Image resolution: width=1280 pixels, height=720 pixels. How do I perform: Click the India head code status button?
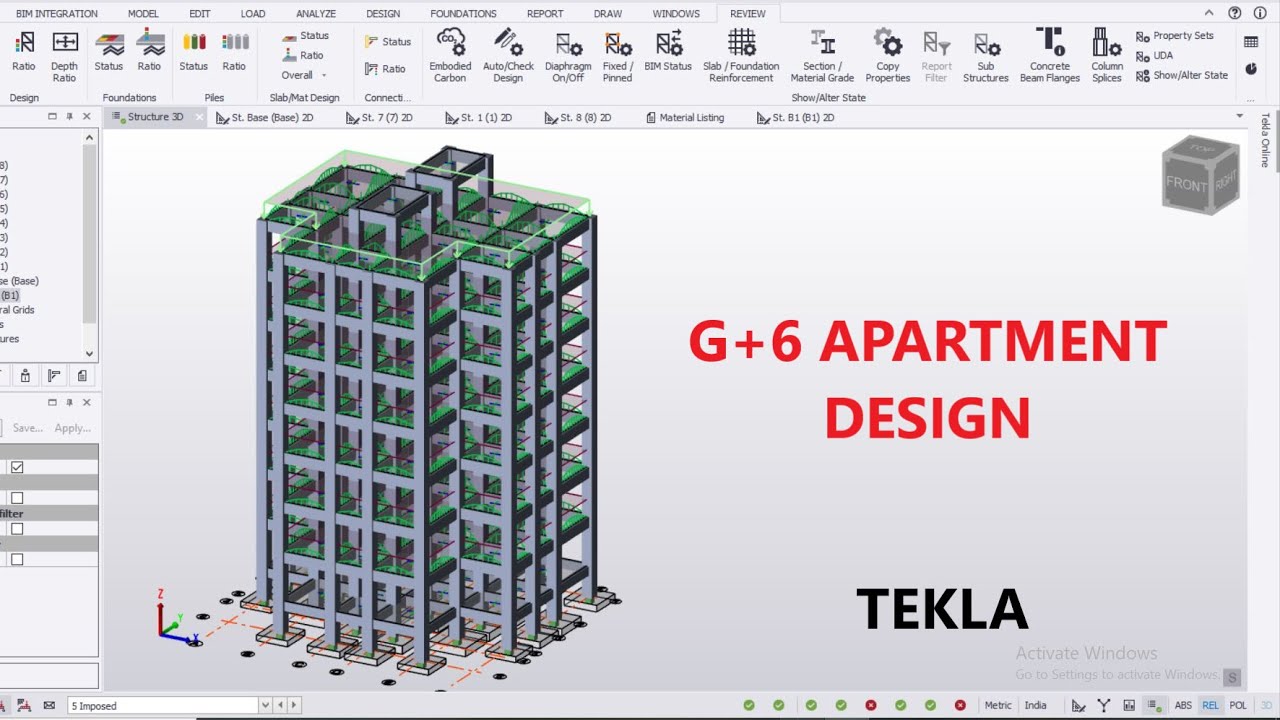[x=1035, y=706]
